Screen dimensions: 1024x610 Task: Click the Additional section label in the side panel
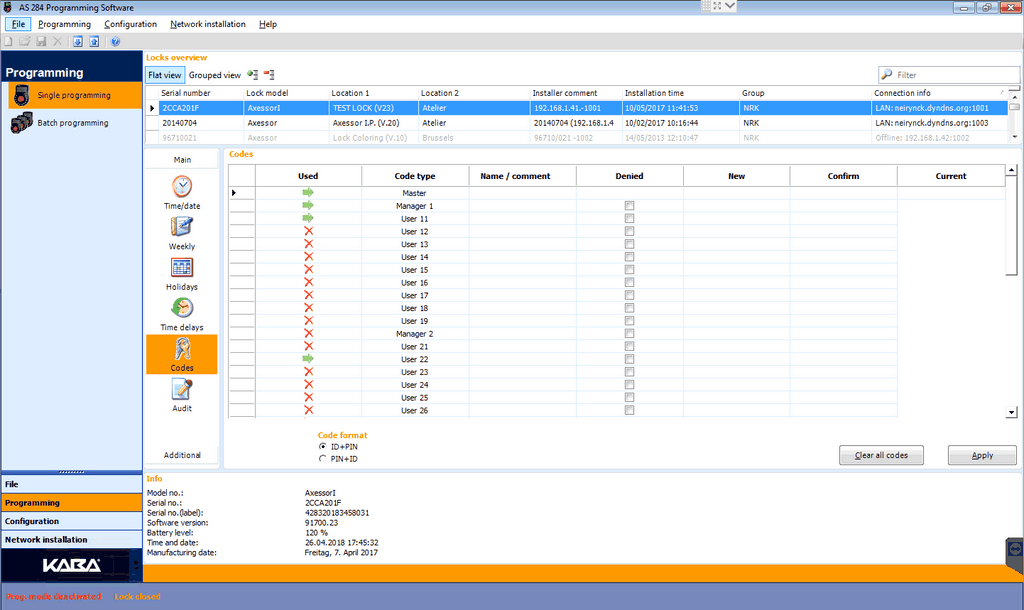[x=182, y=455]
